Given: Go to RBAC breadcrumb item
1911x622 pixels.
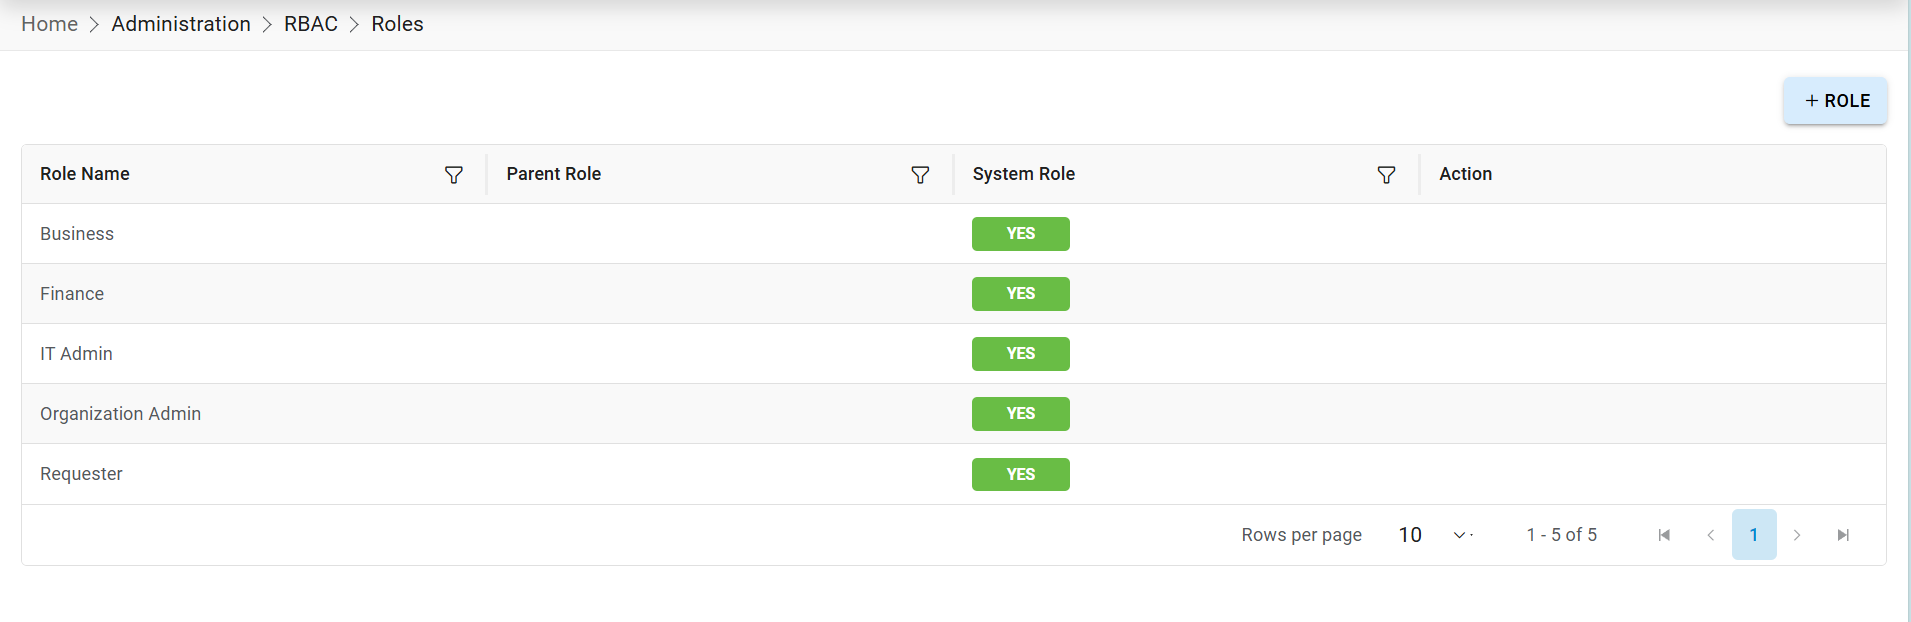Looking at the screenshot, I should coord(311,24).
